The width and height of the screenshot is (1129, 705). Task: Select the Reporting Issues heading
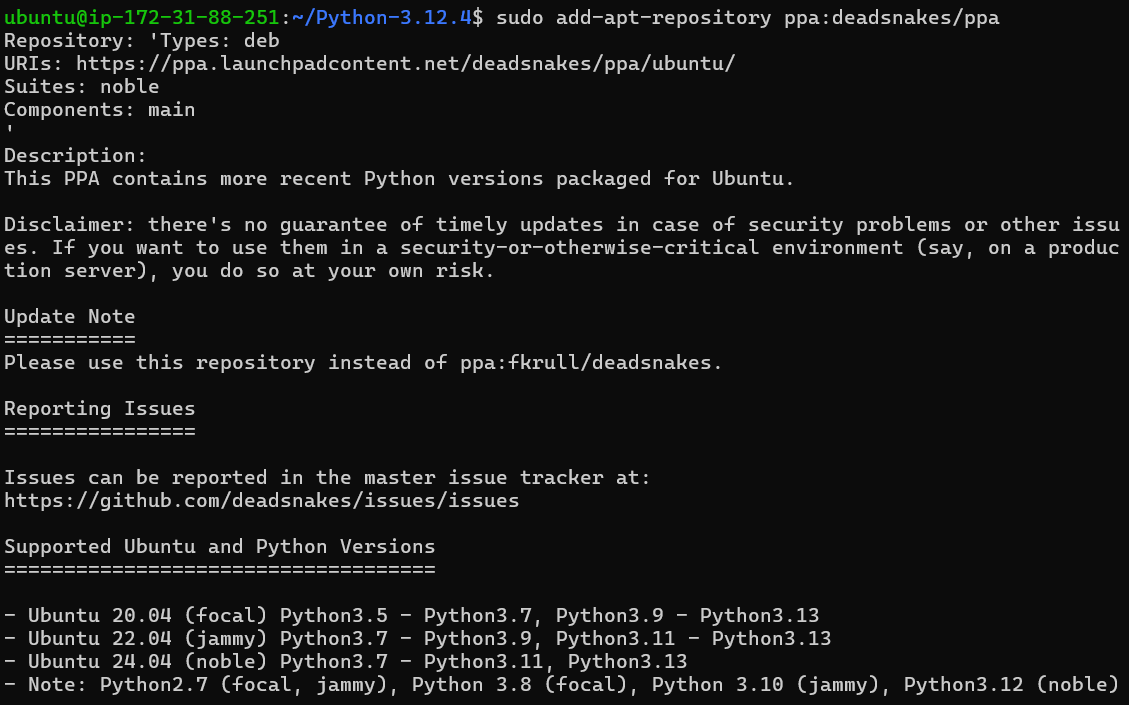point(99,408)
